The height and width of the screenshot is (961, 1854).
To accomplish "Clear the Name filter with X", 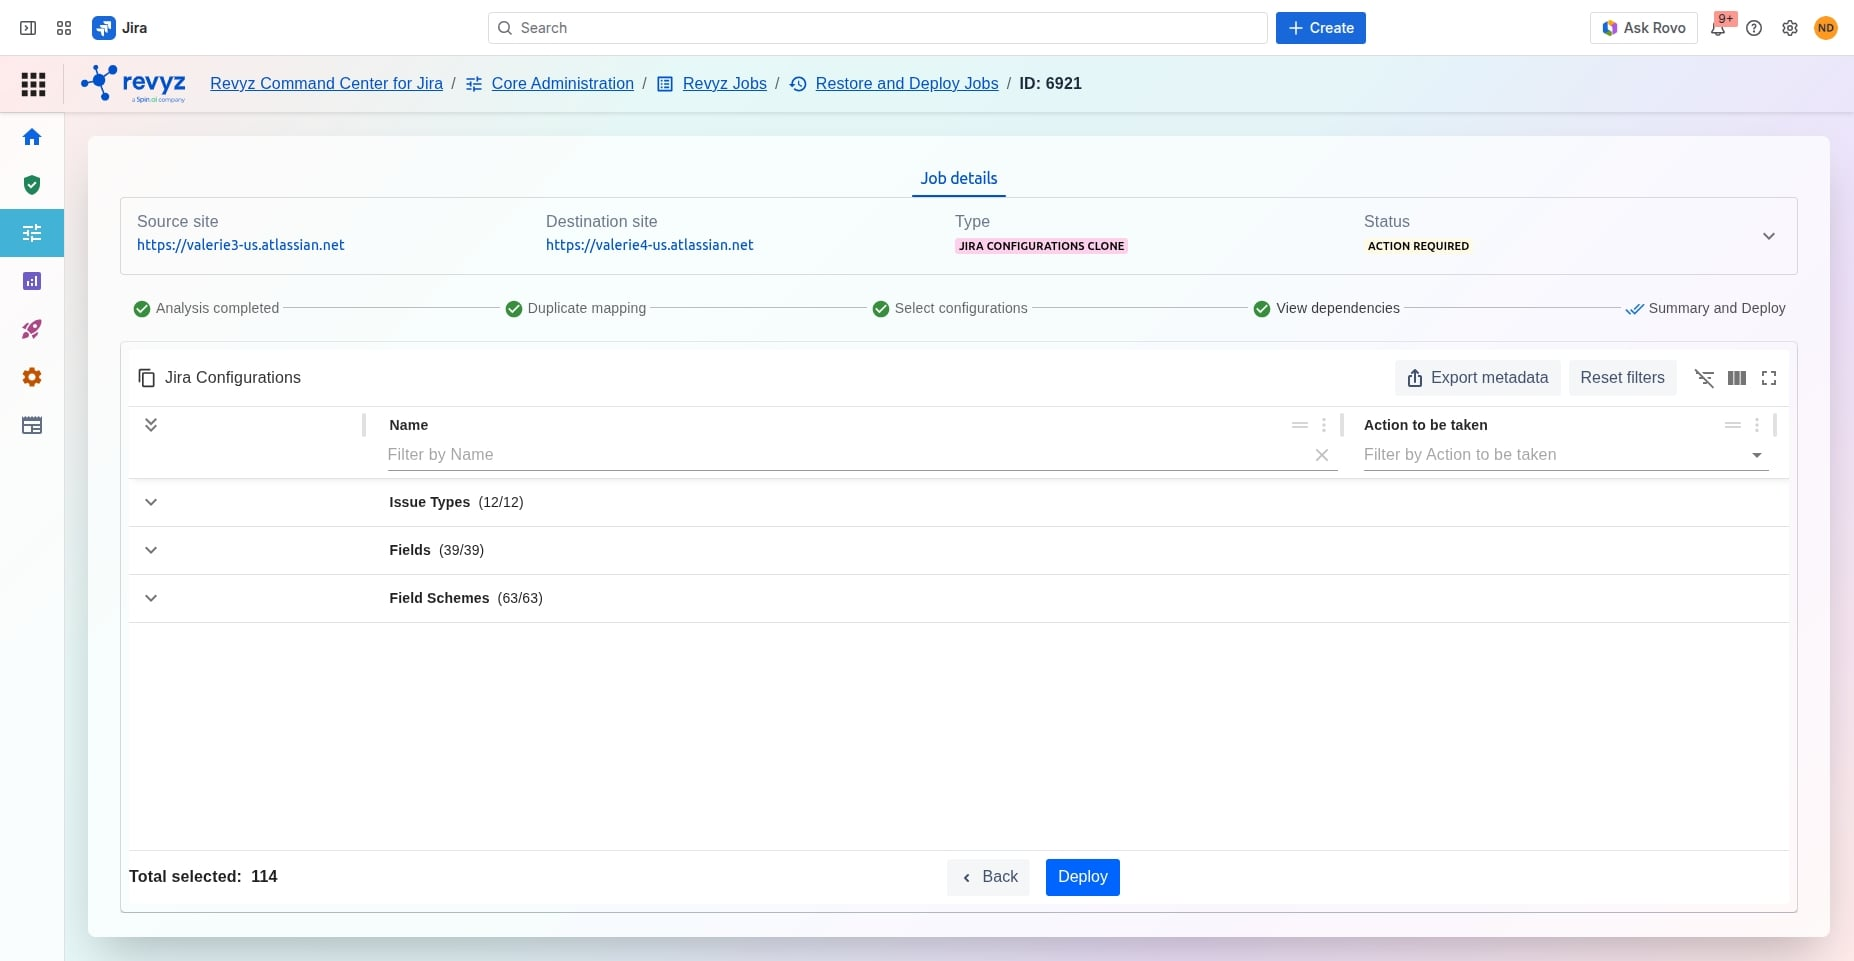I will click(x=1322, y=455).
